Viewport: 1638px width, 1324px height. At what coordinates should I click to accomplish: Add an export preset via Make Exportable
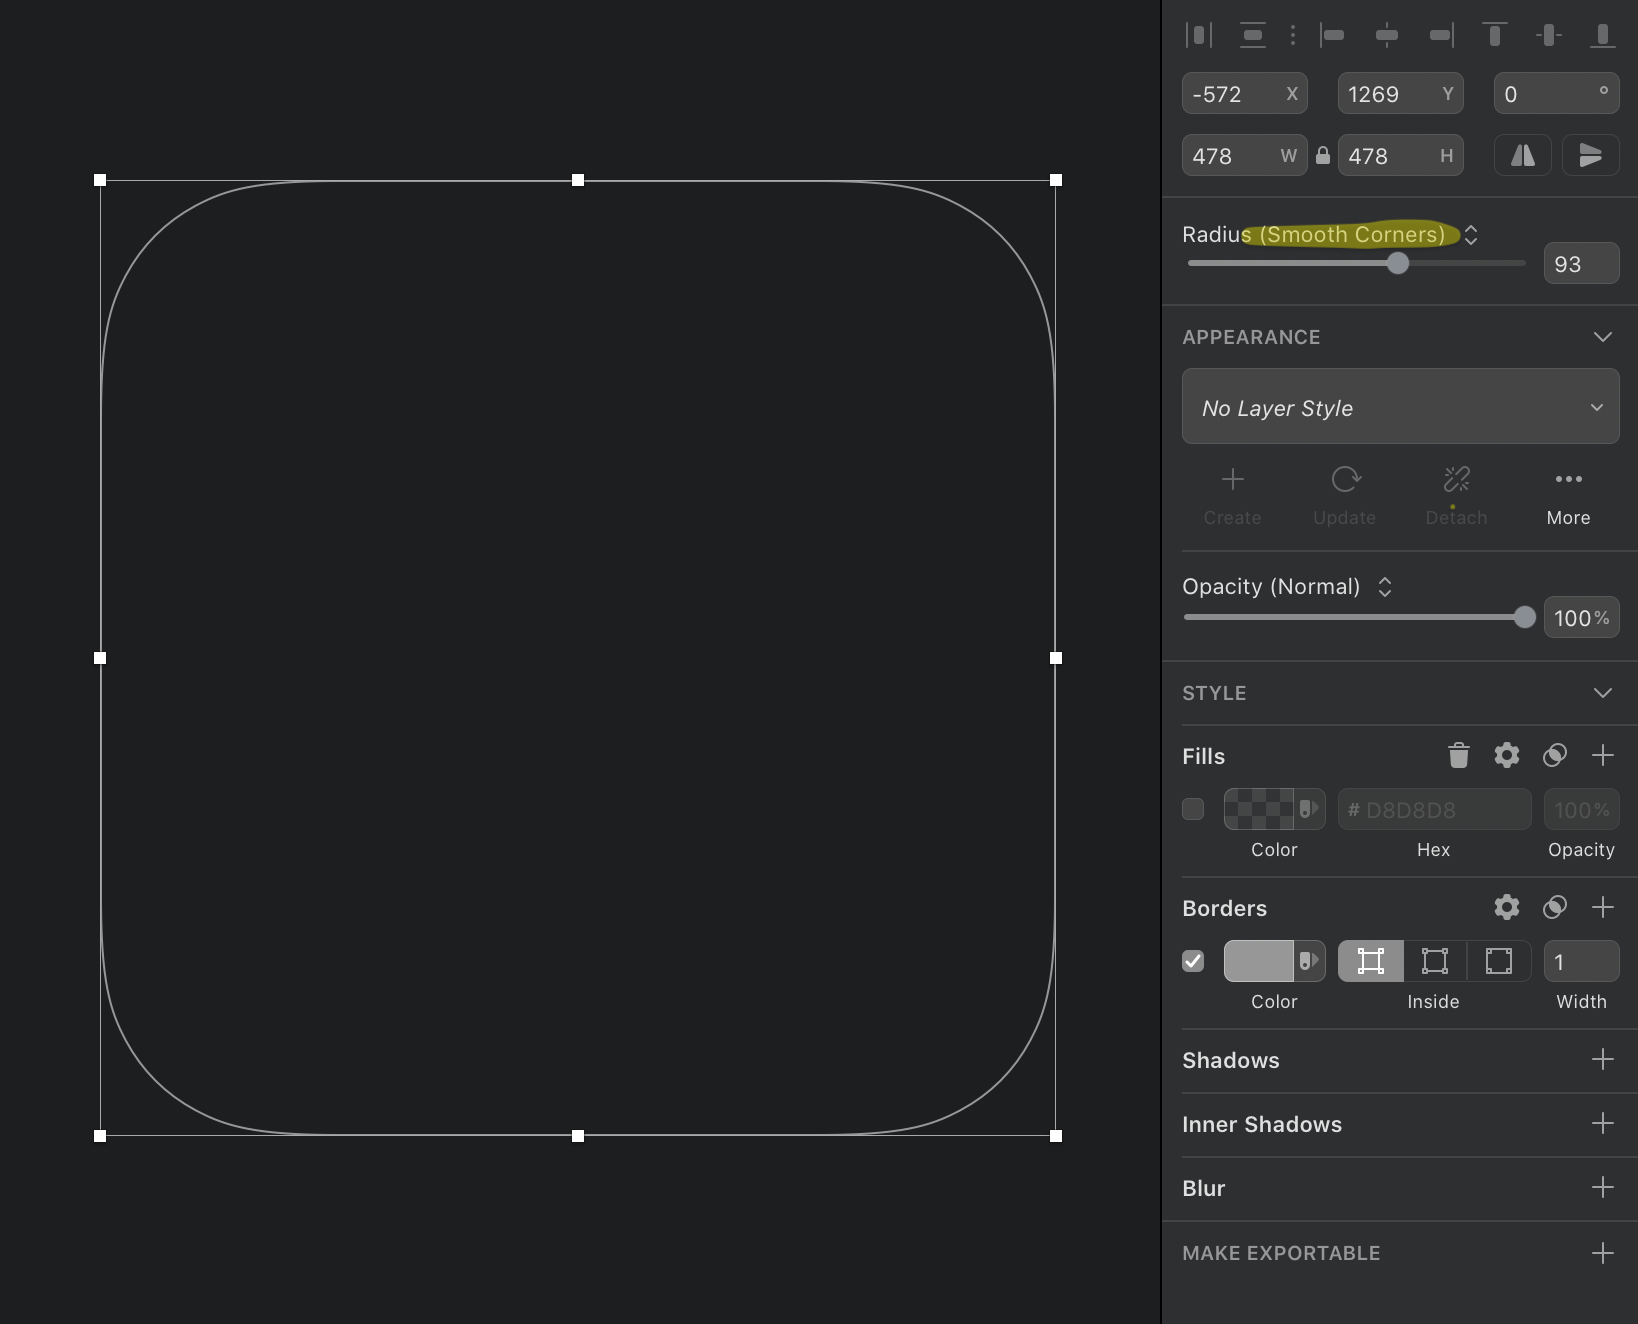pyautogui.click(x=1603, y=1253)
